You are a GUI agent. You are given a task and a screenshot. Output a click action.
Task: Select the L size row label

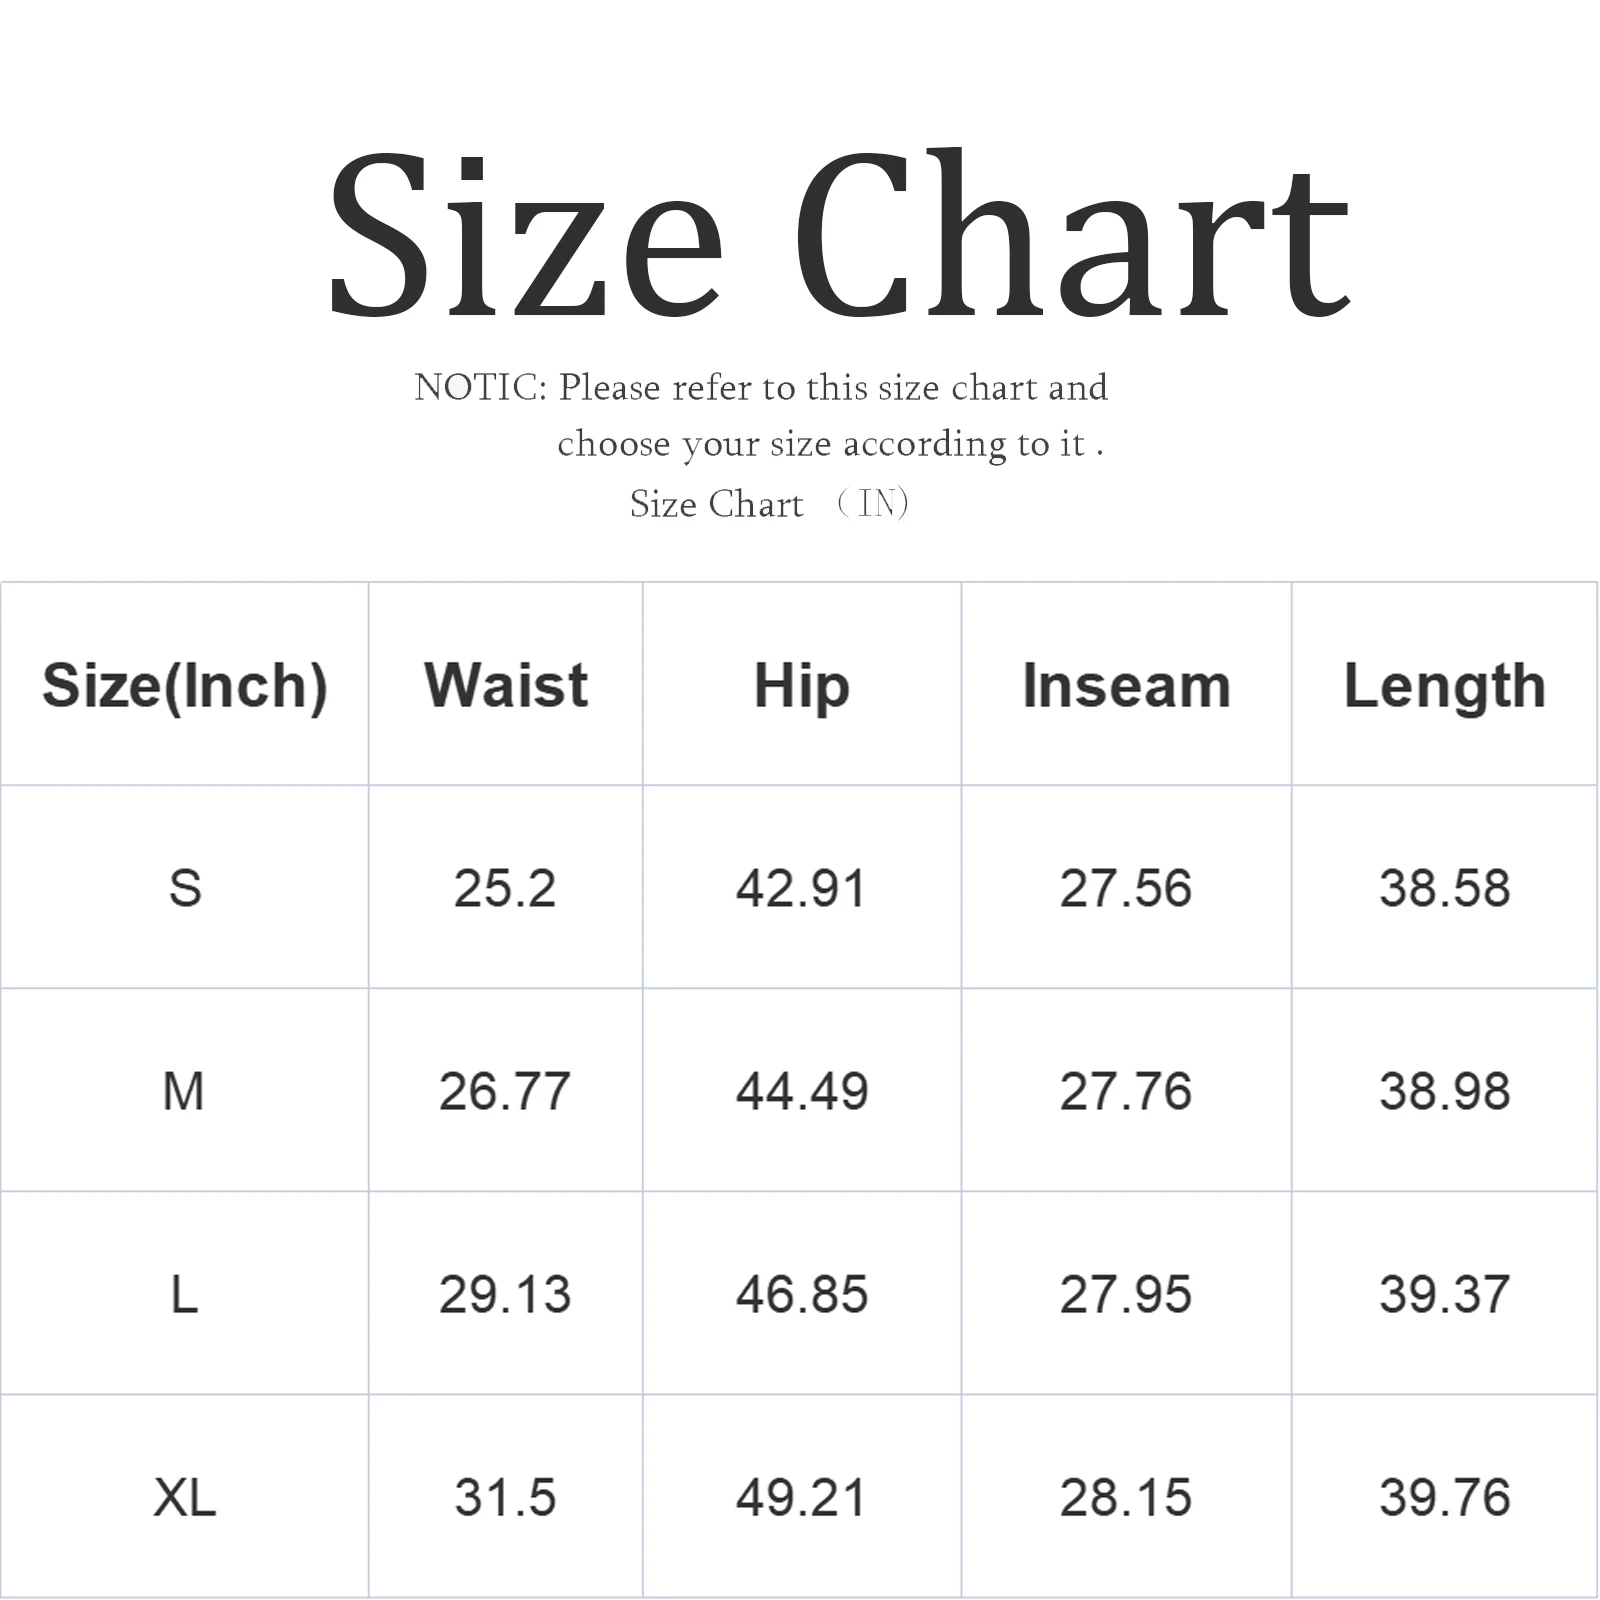pos(185,1295)
